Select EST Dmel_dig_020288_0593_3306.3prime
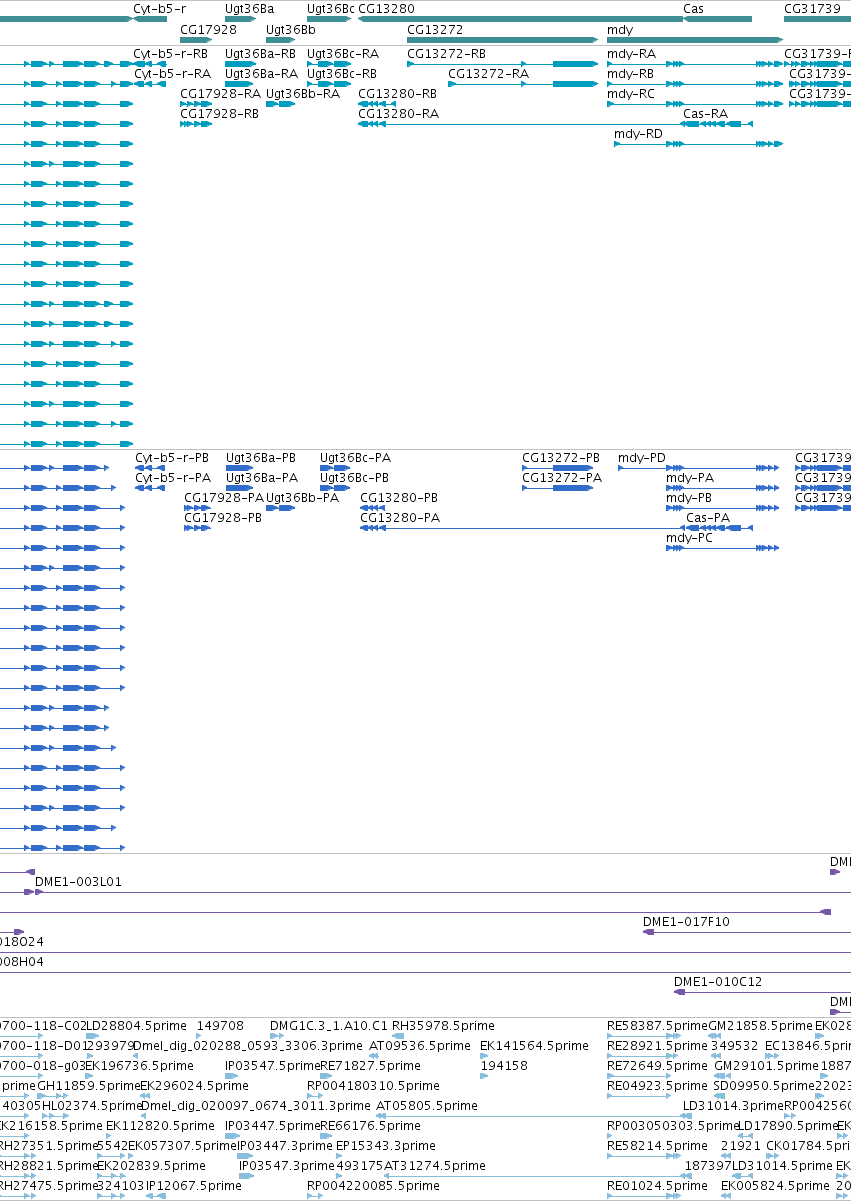 [247, 1046]
